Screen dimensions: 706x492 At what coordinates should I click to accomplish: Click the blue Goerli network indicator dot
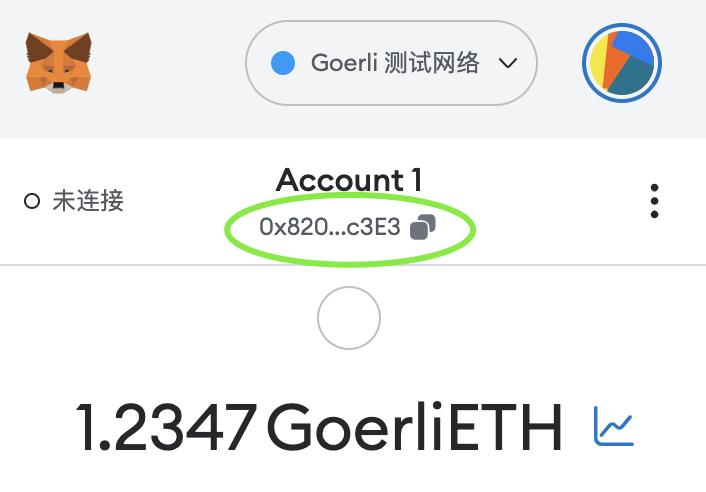(283, 63)
